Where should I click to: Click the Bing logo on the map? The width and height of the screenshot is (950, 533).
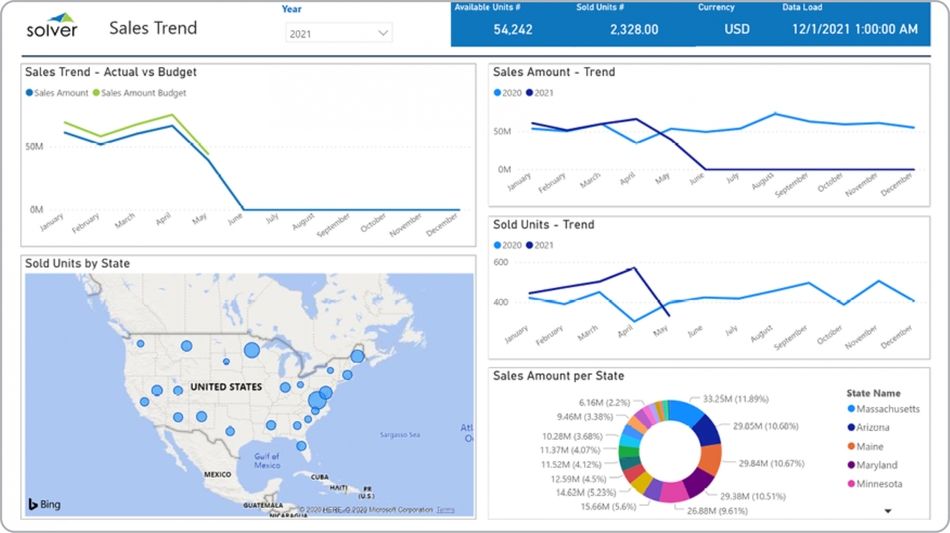[x=44, y=504]
